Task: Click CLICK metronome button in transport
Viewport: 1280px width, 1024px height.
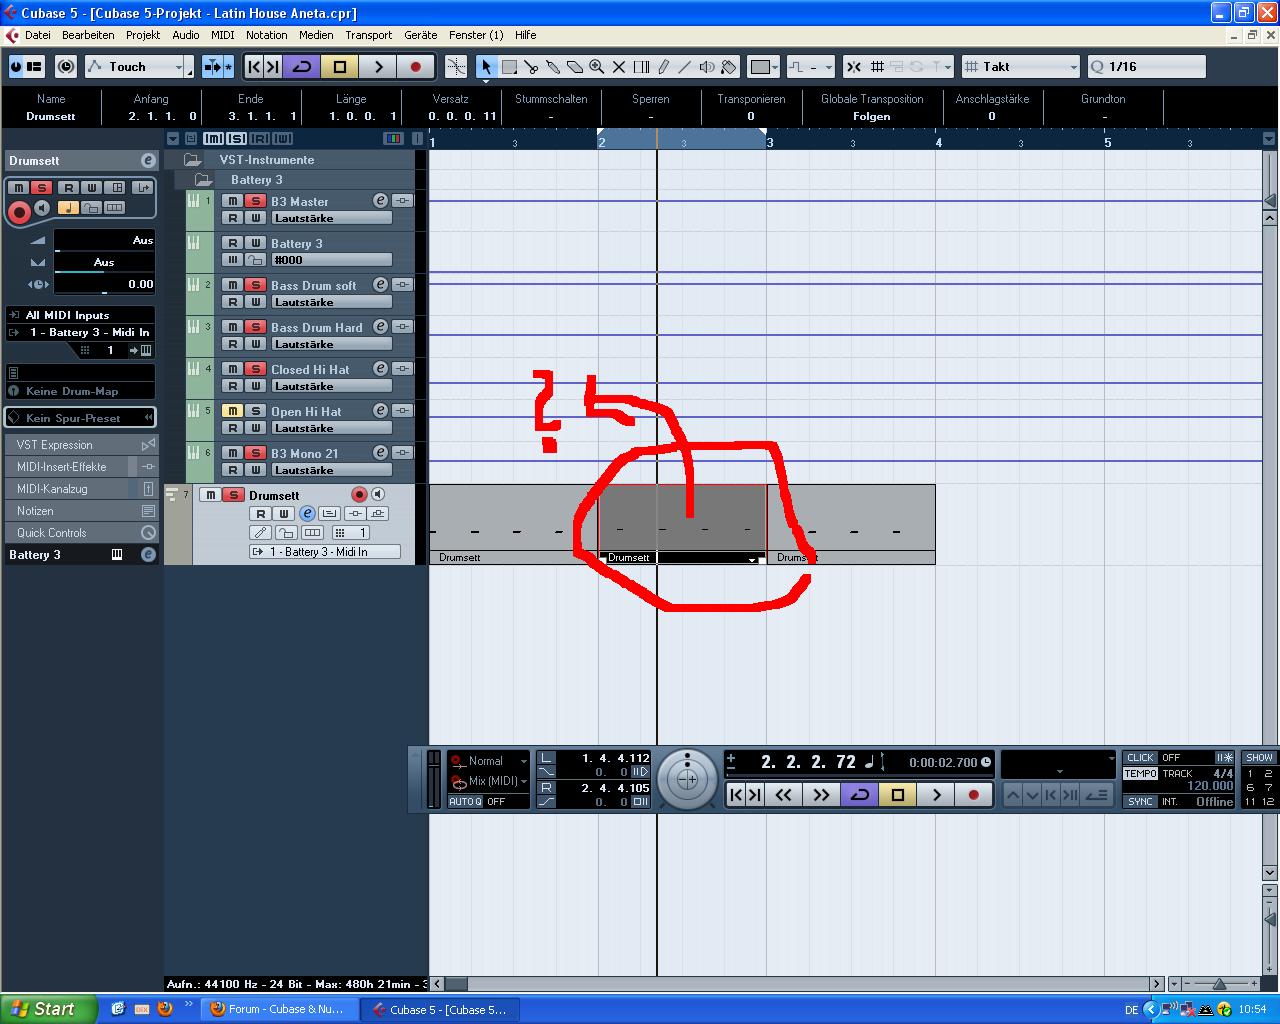Action: click(x=1140, y=758)
